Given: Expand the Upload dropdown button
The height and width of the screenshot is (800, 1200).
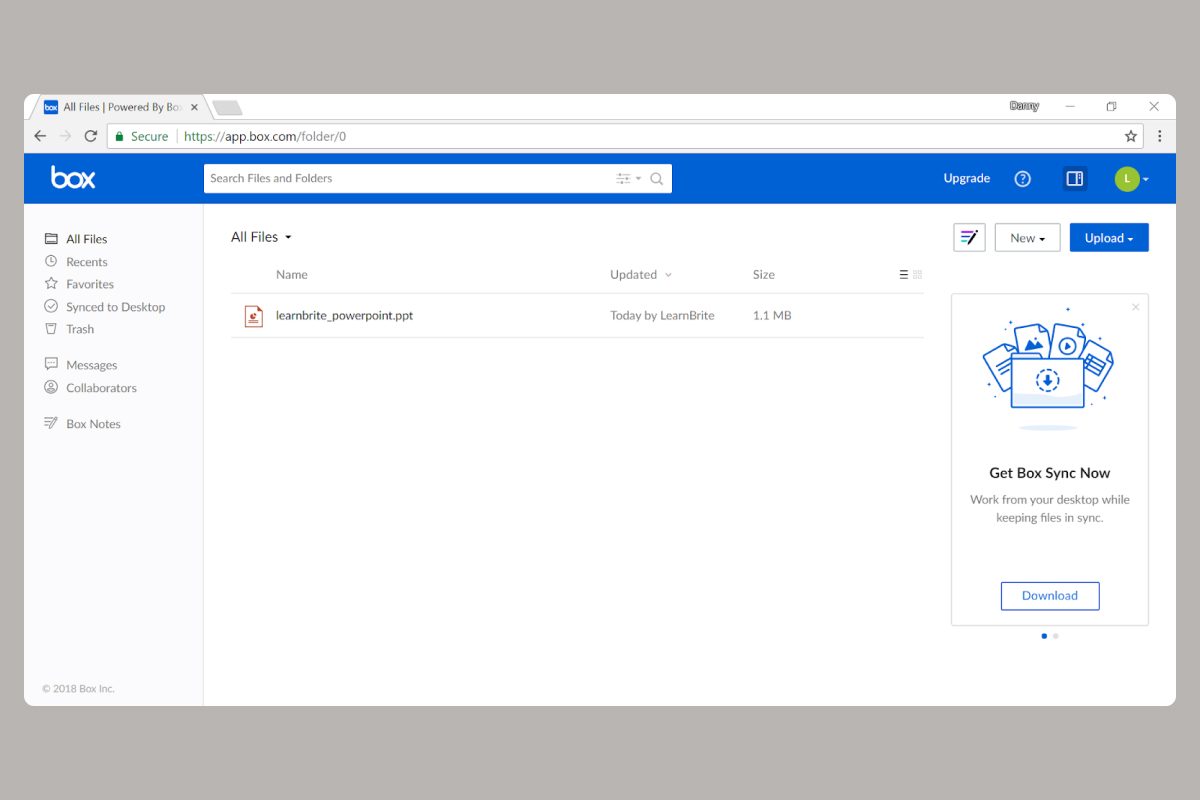Looking at the screenshot, I should (1109, 238).
